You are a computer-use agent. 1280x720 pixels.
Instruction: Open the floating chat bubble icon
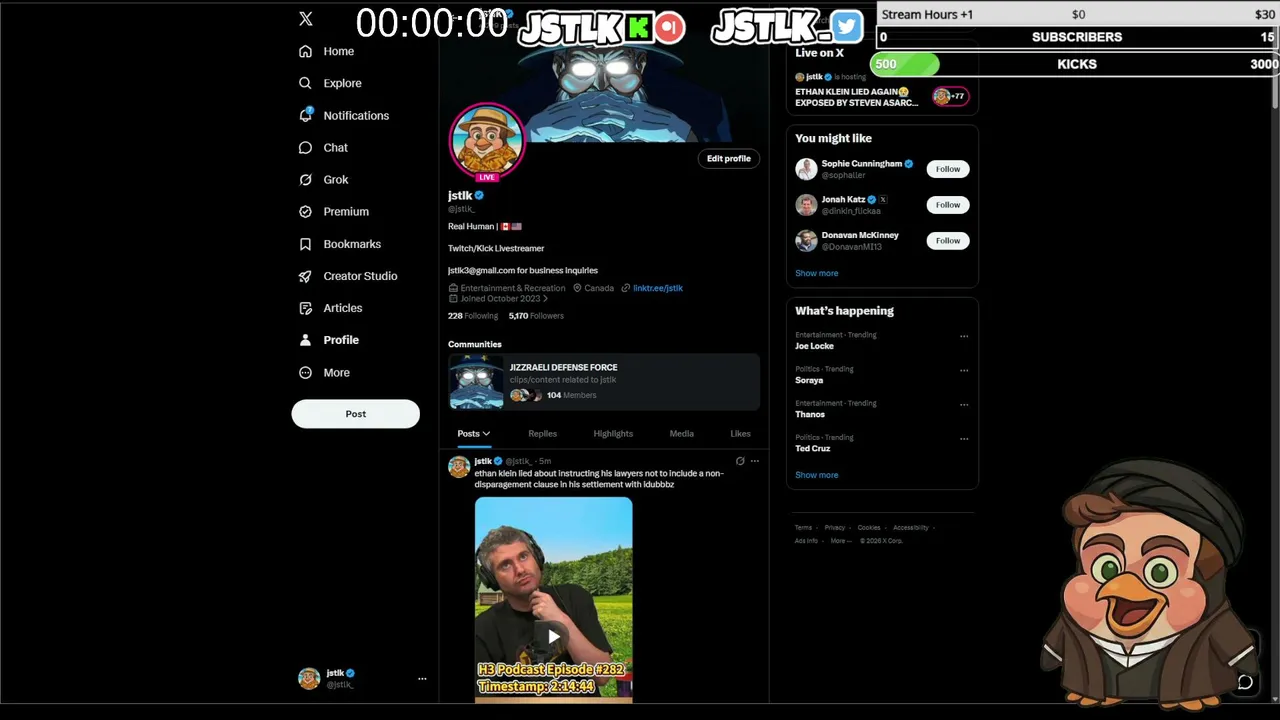tap(1245, 682)
